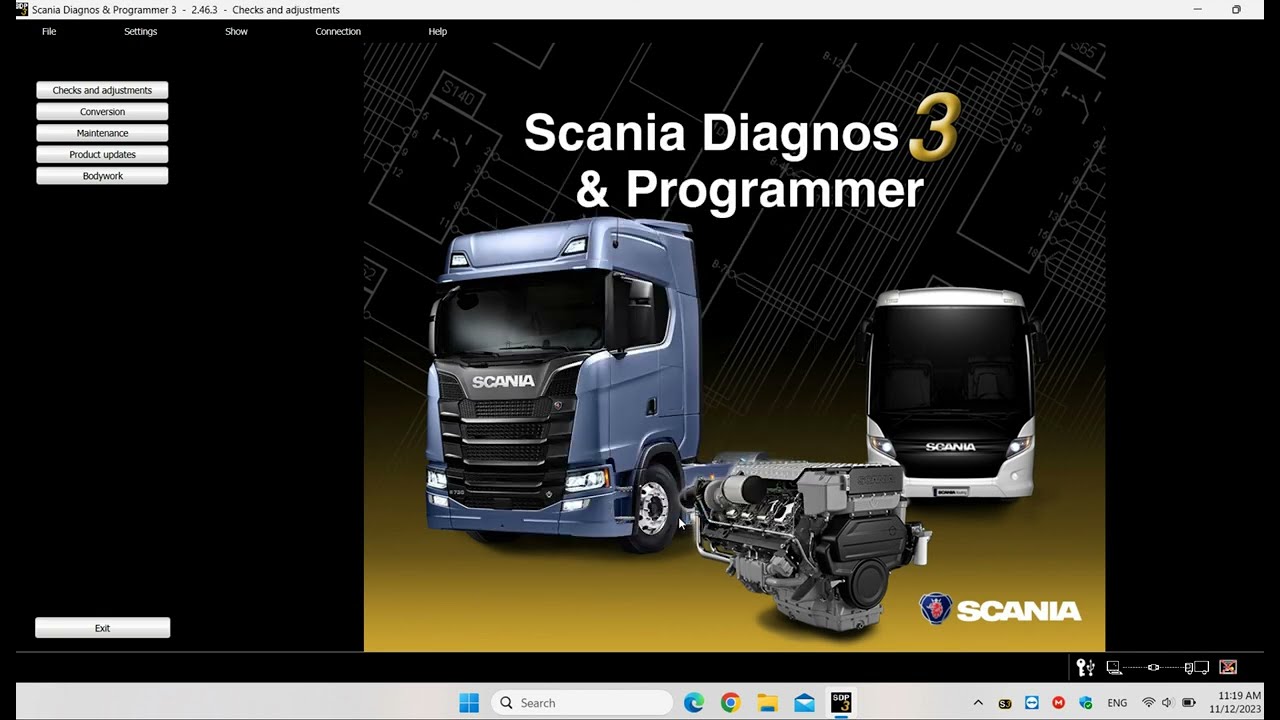1280x720 pixels.
Task: Launch Google Chrome from taskbar
Action: pos(731,703)
